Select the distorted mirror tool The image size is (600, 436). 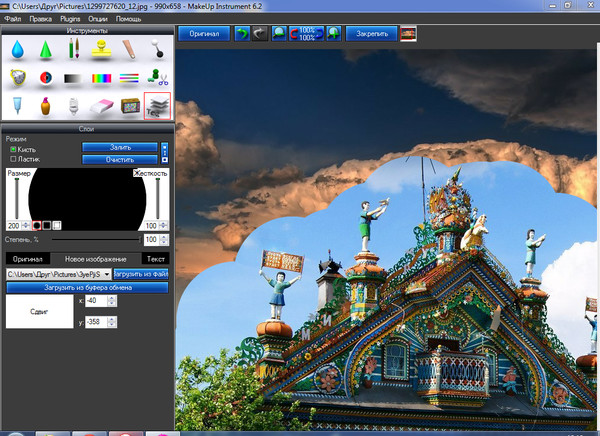click(x=18, y=77)
